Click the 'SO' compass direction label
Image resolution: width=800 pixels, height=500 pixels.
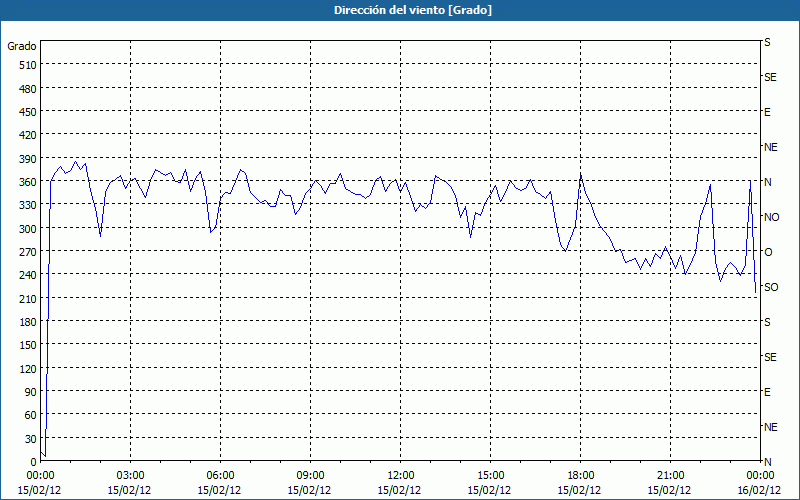click(771, 287)
